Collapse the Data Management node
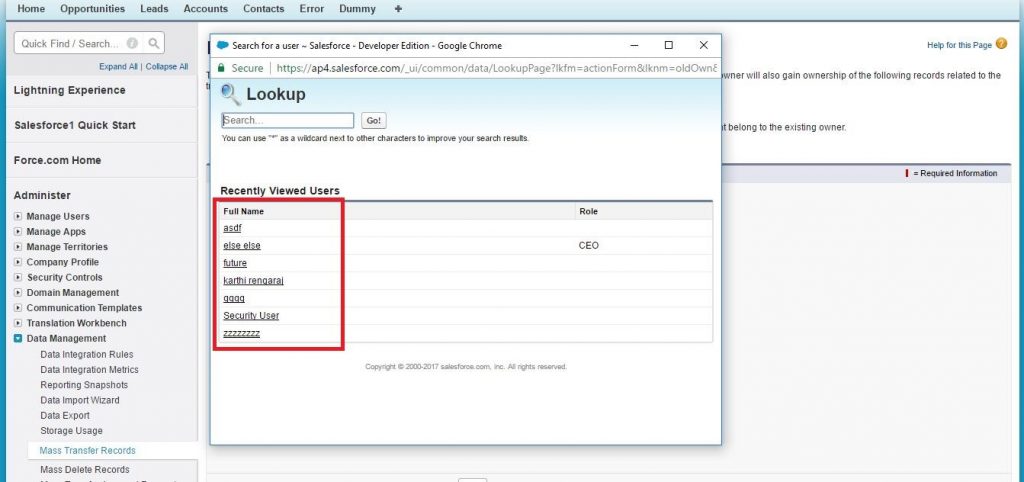 click(x=18, y=338)
